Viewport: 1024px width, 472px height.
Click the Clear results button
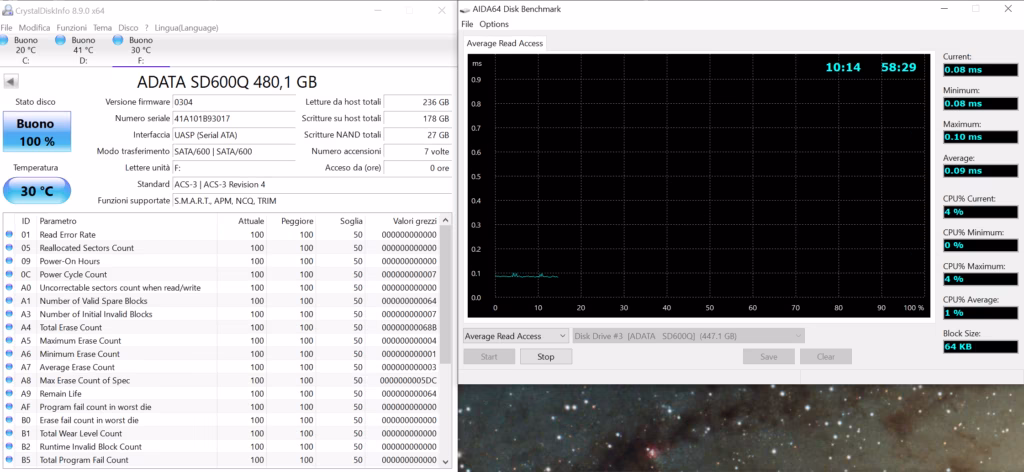(x=826, y=356)
